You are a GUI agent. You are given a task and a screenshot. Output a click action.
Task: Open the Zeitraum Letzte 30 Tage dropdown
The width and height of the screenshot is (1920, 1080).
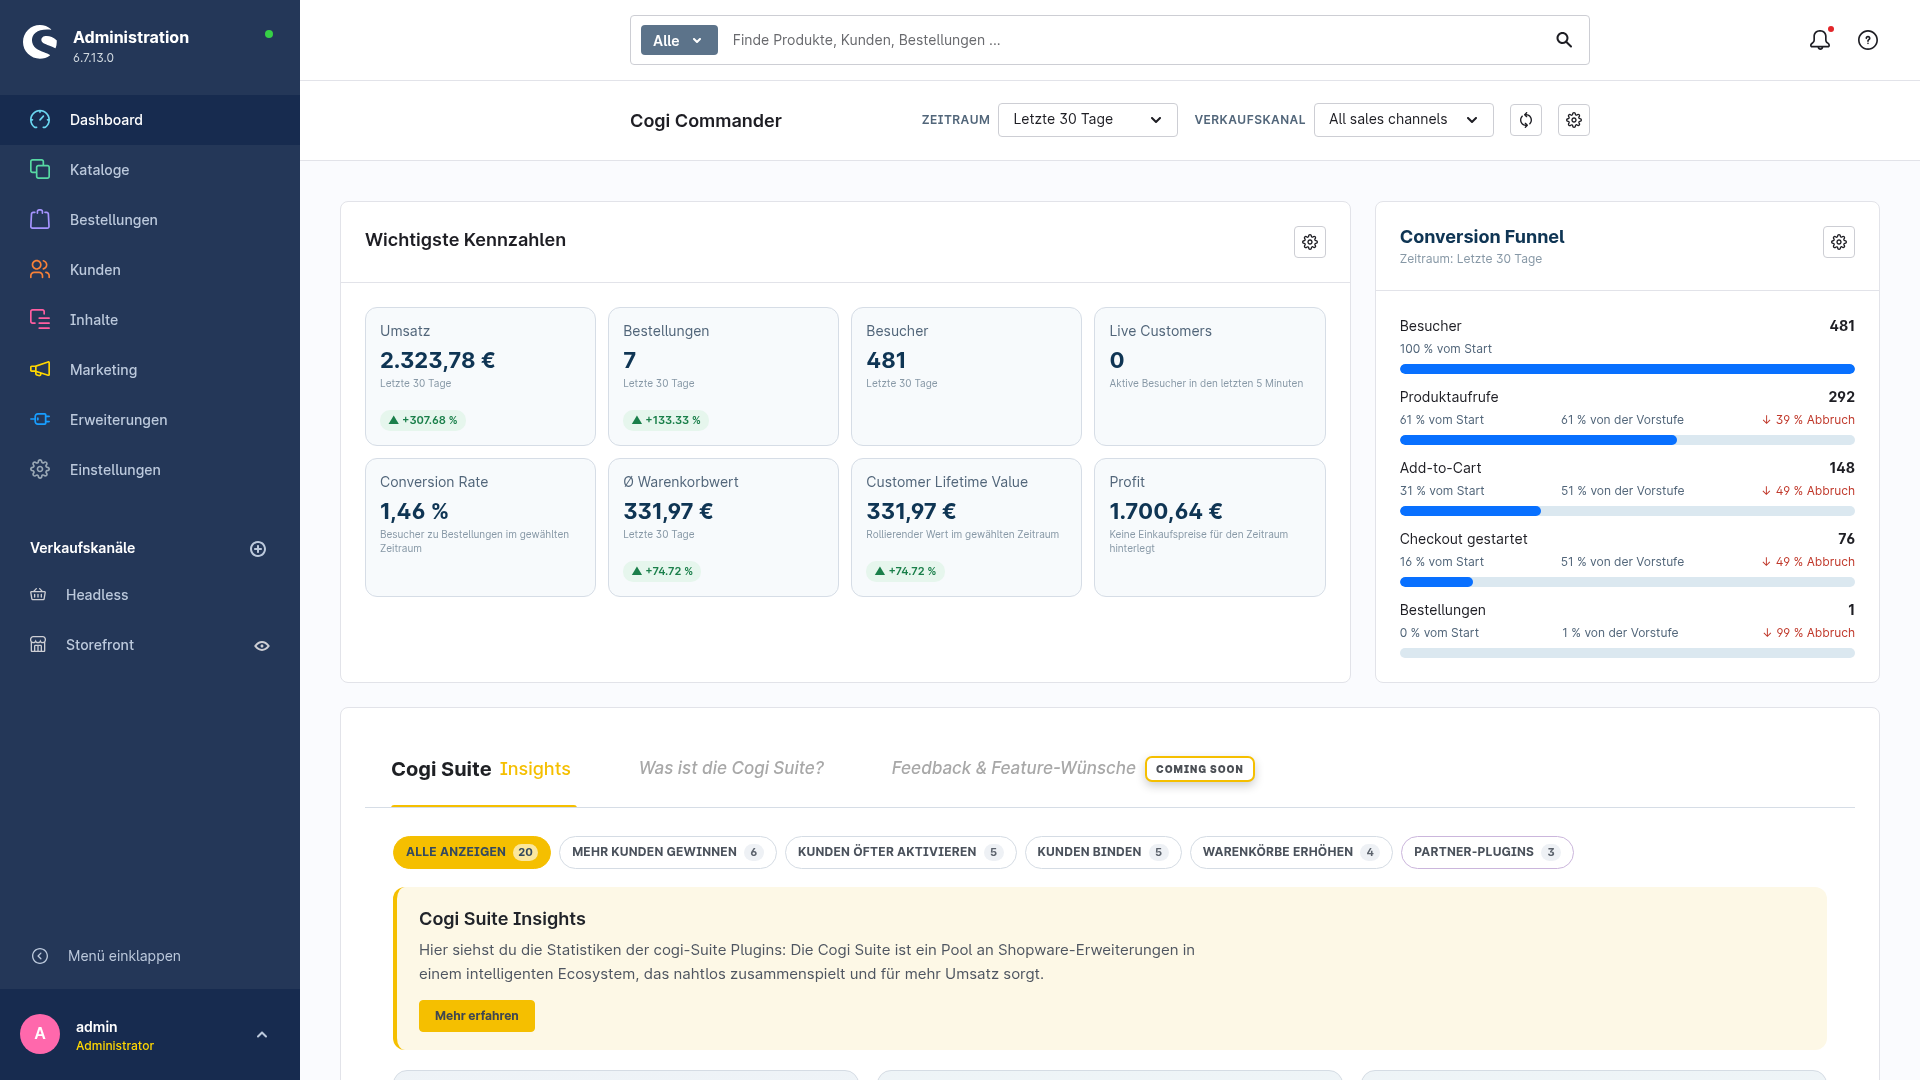pos(1088,120)
